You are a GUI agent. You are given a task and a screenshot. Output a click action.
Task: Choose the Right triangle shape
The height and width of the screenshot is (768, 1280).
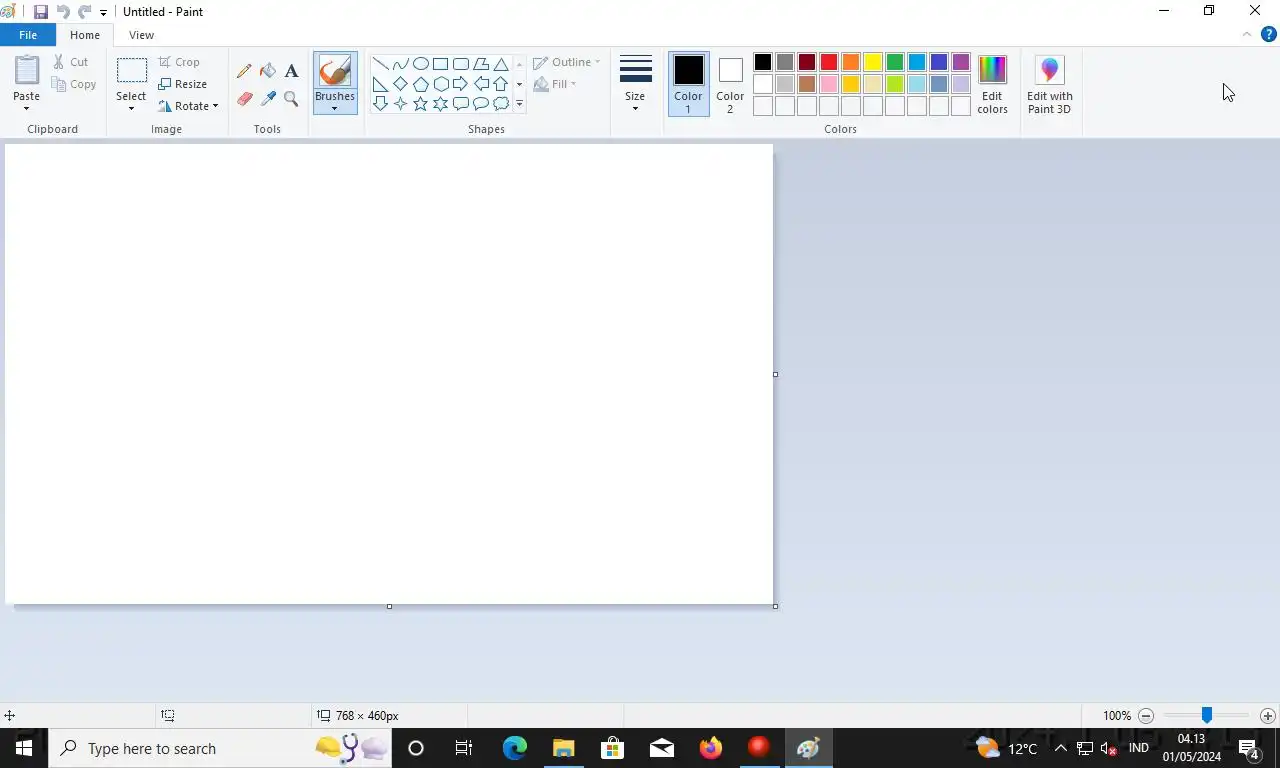pos(380,84)
